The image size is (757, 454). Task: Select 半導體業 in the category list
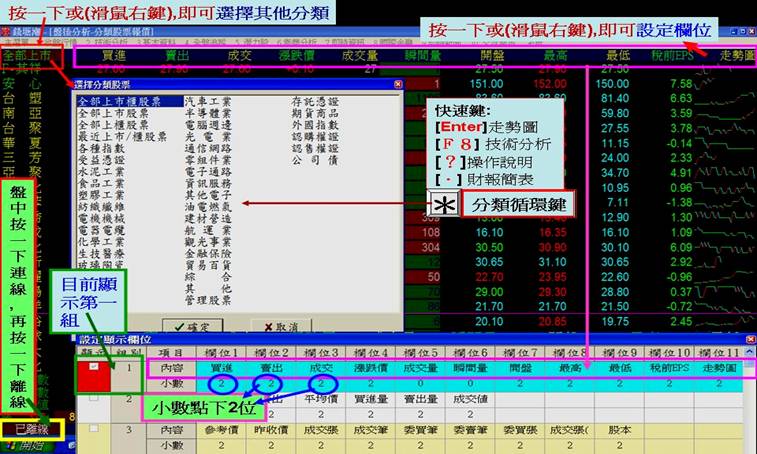click(209, 114)
